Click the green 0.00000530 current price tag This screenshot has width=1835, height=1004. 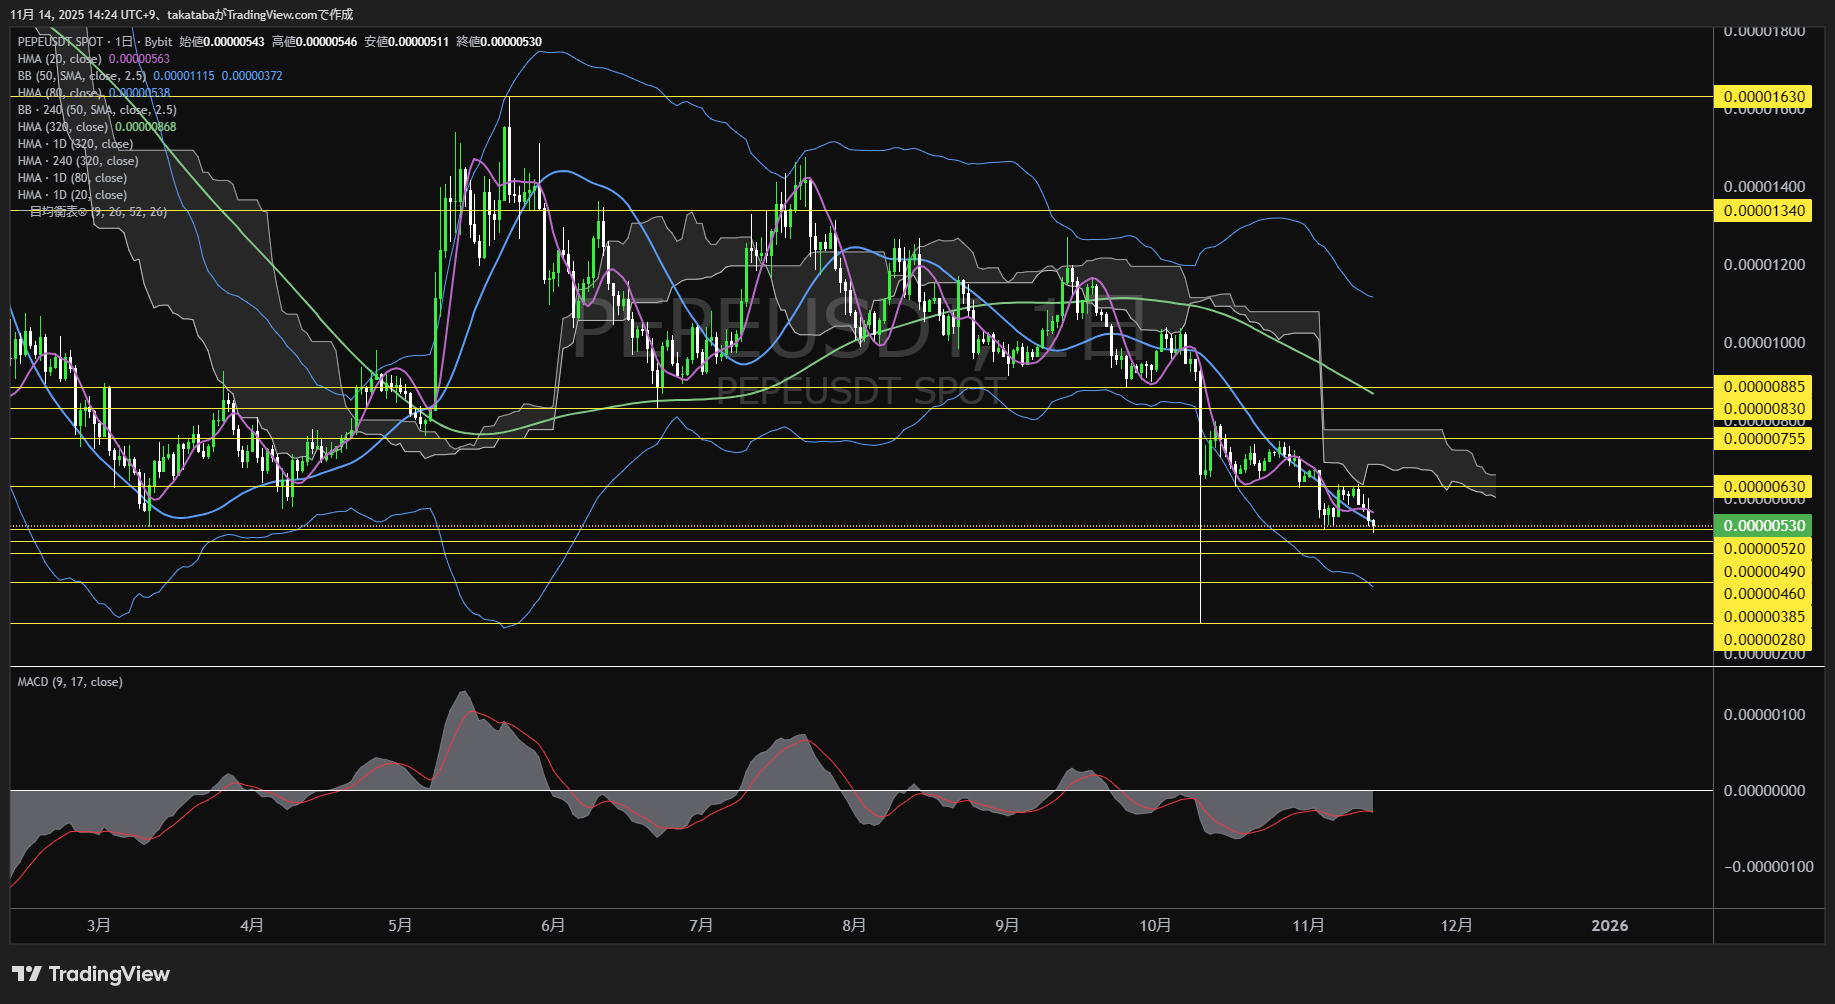pyautogui.click(x=1763, y=526)
